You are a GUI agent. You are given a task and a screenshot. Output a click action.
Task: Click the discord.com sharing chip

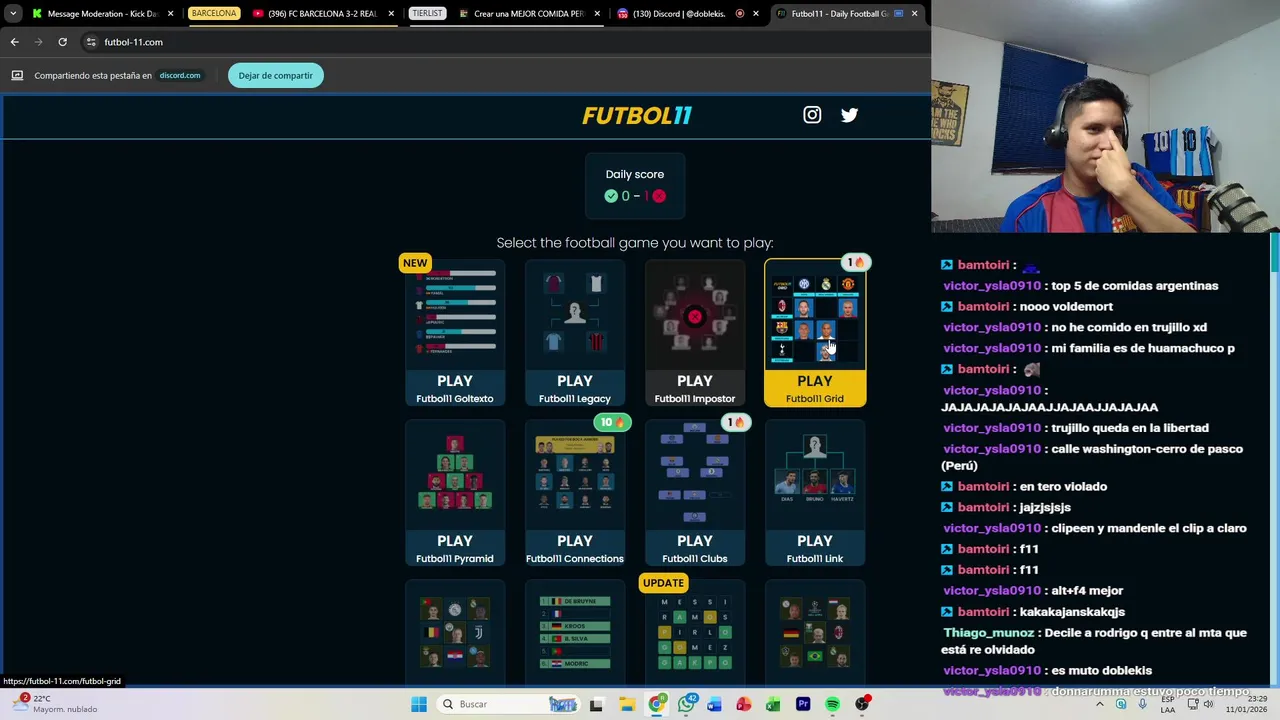pos(180,75)
